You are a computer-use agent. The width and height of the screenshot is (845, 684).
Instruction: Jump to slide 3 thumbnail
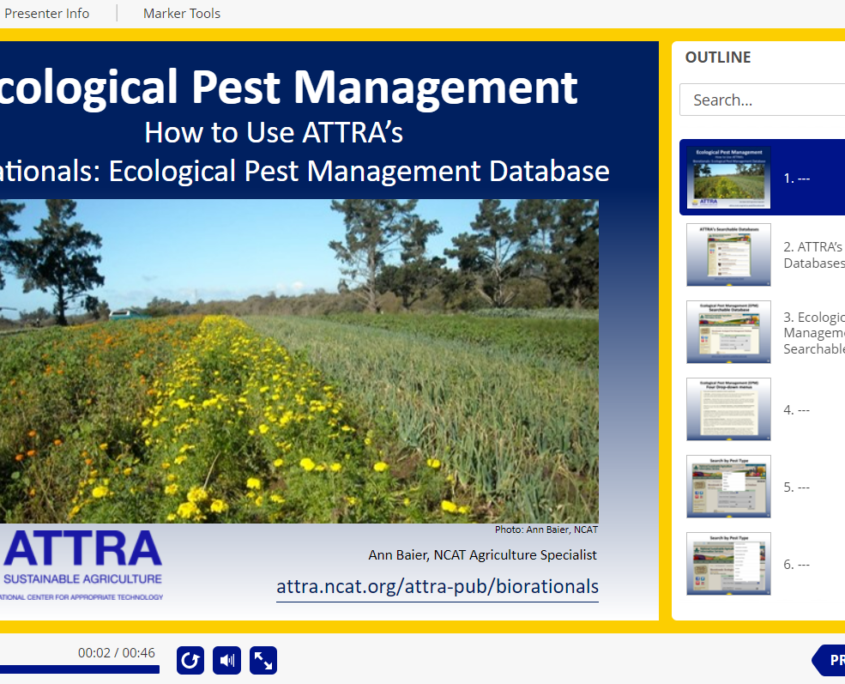pos(728,331)
